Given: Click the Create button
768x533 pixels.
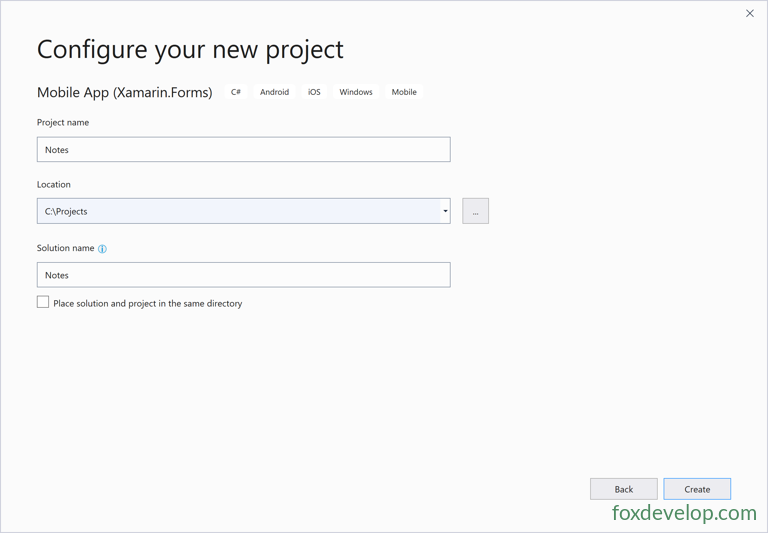Looking at the screenshot, I should pyautogui.click(x=697, y=489).
